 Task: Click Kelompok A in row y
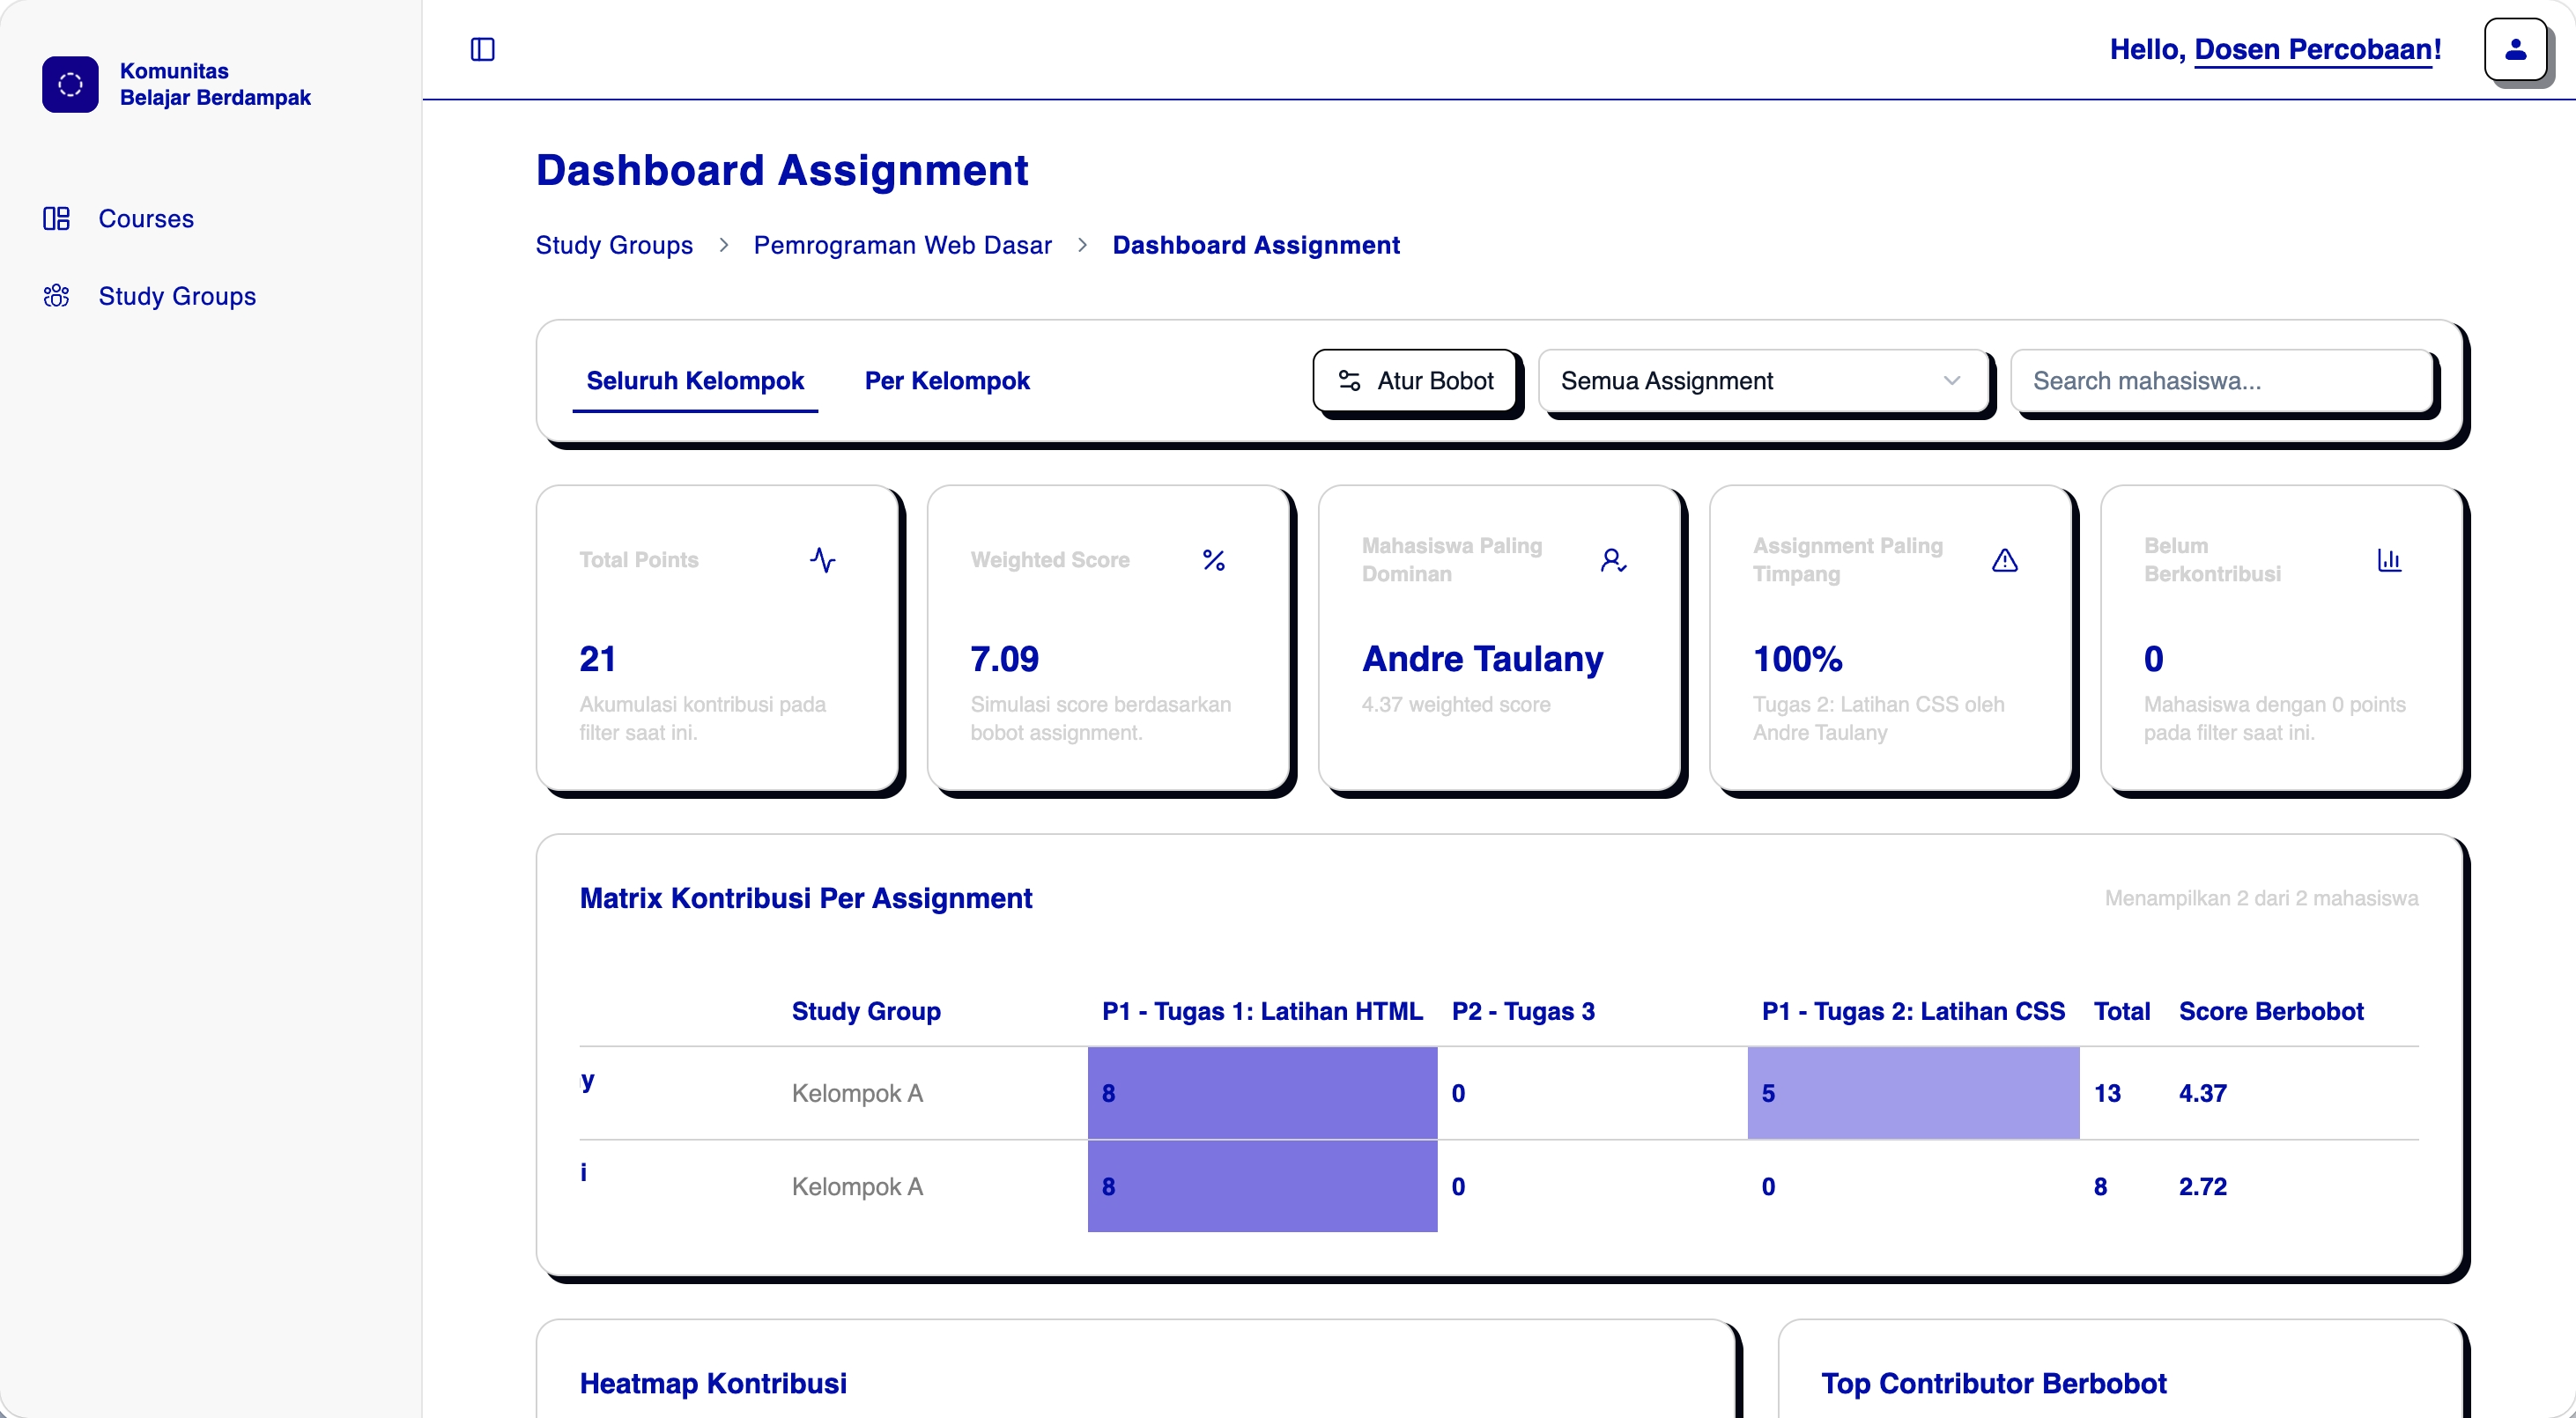(857, 1093)
